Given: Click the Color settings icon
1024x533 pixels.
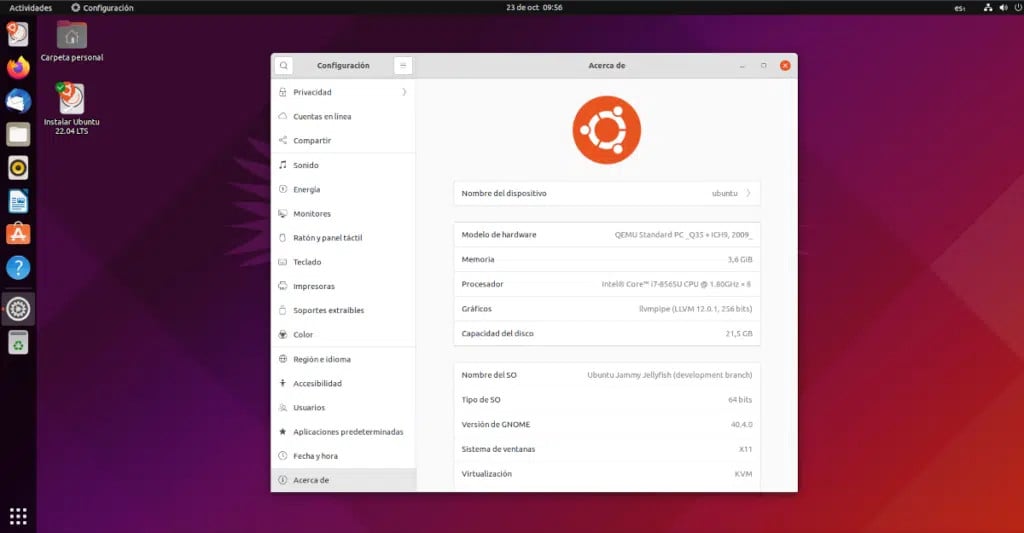Looking at the screenshot, I should pyautogui.click(x=283, y=334).
